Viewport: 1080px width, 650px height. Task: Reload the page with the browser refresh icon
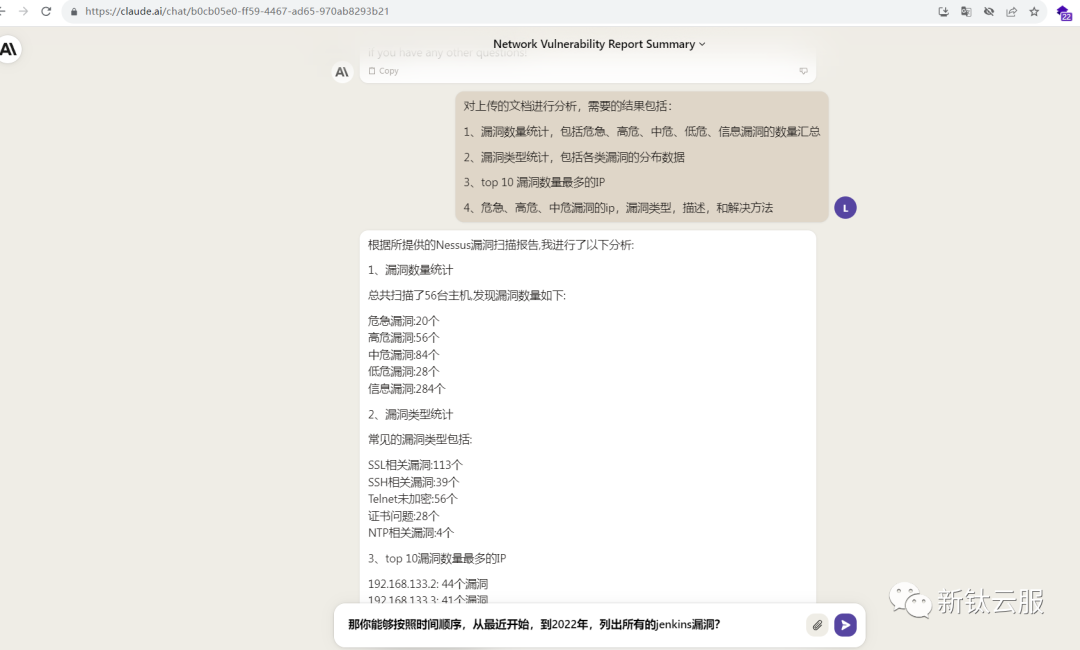pyautogui.click(x=46, y=12)
